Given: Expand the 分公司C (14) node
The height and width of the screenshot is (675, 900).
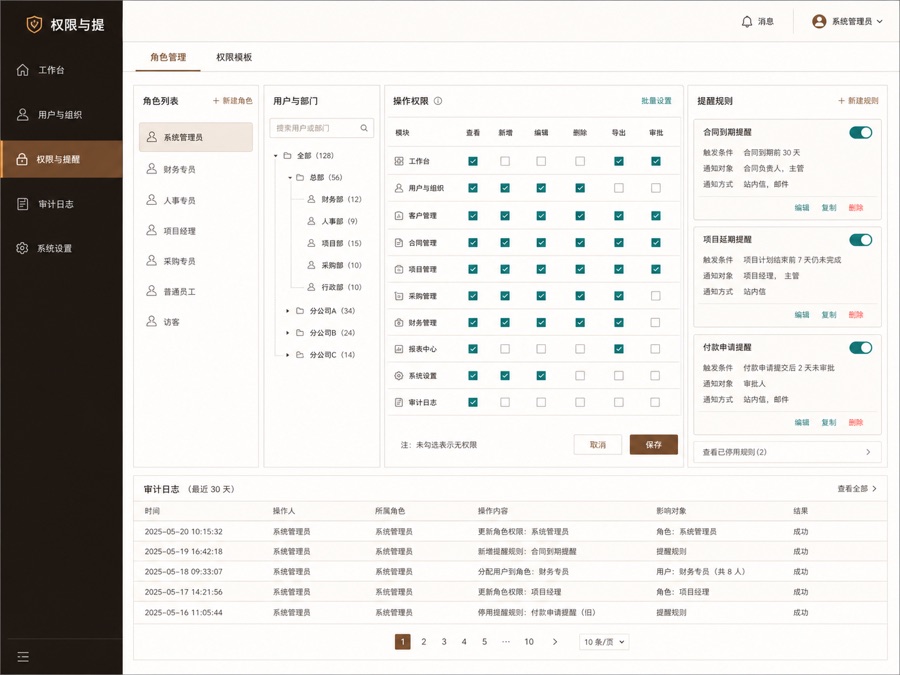Looking at the screenshot, I should click(x=288, y=355).
